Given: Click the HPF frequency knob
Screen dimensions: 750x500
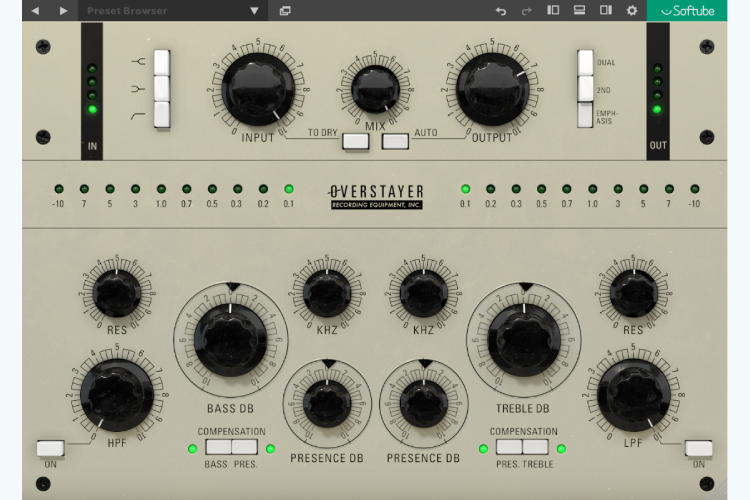Looking at the screenshot, I should (x=117, y=395).
